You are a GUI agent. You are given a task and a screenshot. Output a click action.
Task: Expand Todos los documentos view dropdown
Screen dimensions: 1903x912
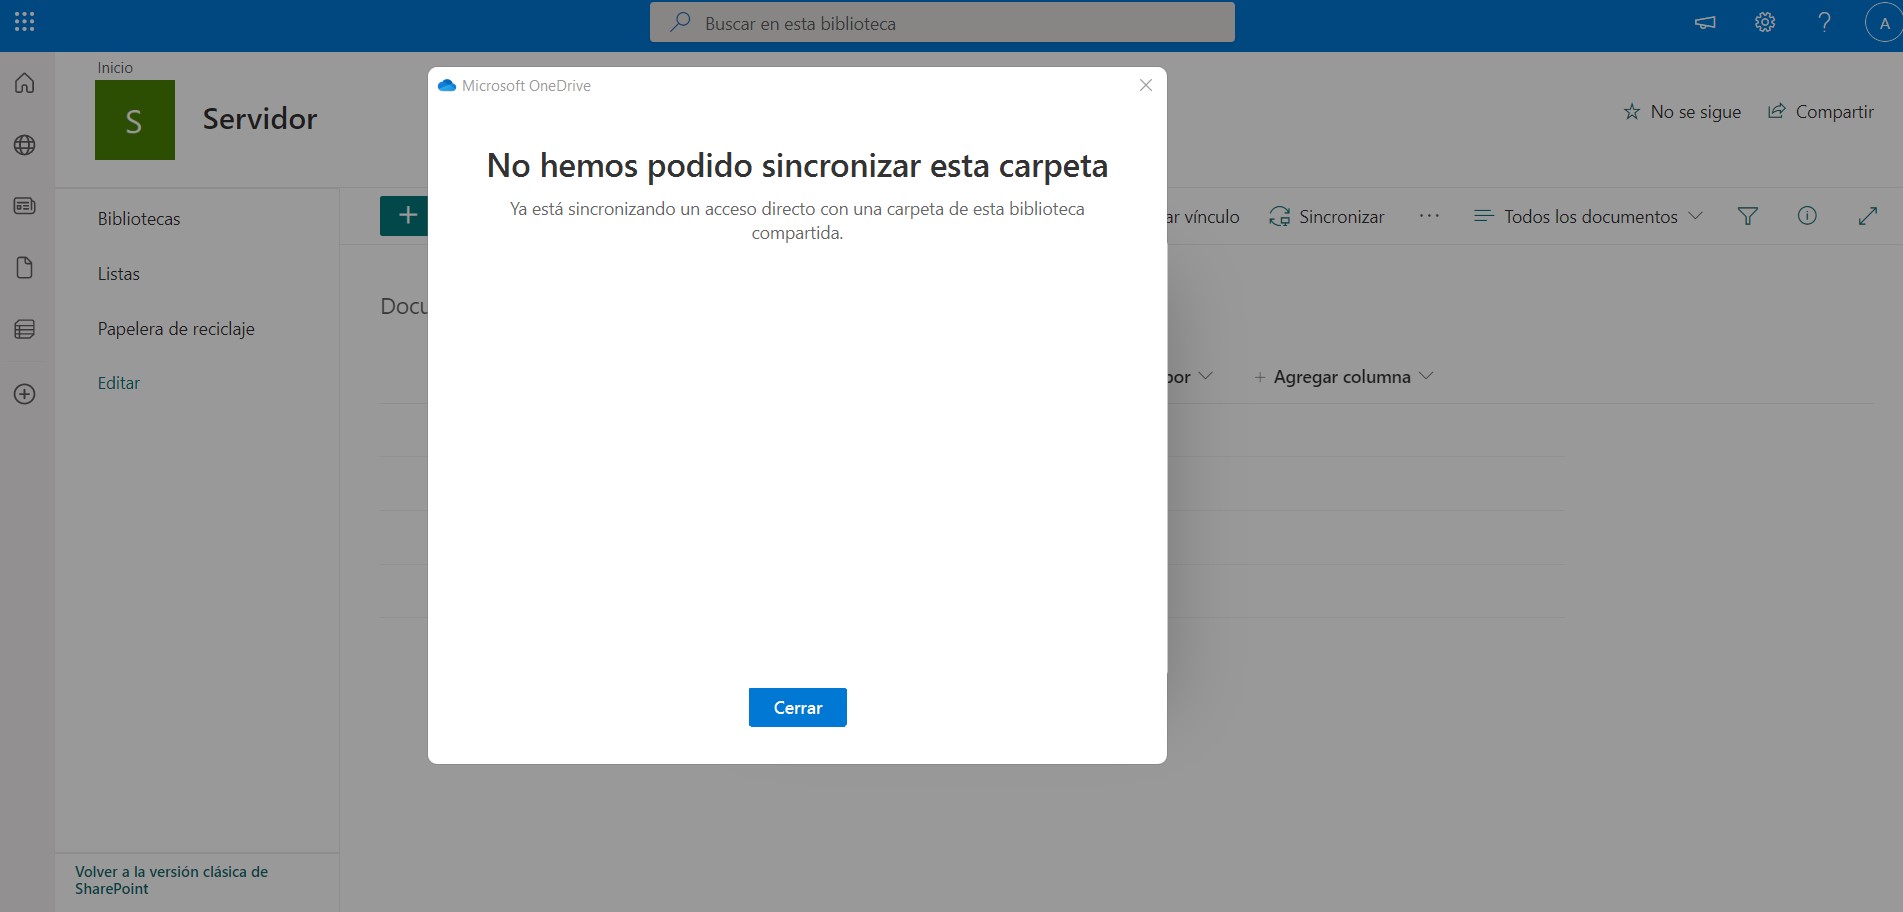(1588, 216)
